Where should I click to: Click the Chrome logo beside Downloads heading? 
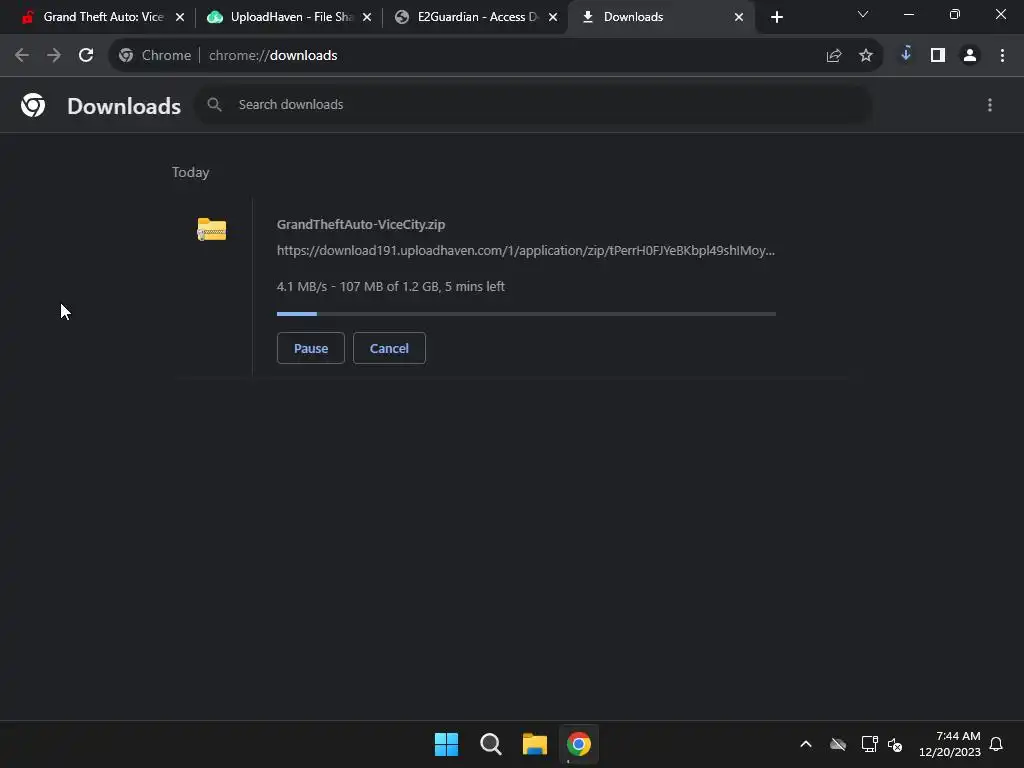pyautogui.click(x=33, y=105)
